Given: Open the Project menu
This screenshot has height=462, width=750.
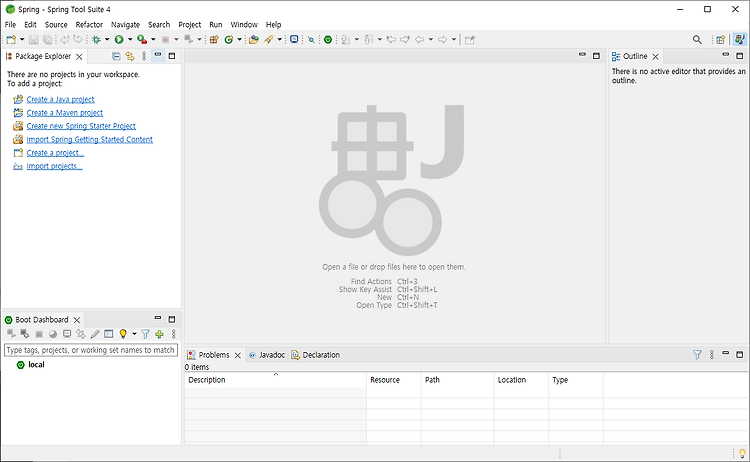Looking at the screenshot, I should [189, 24].
